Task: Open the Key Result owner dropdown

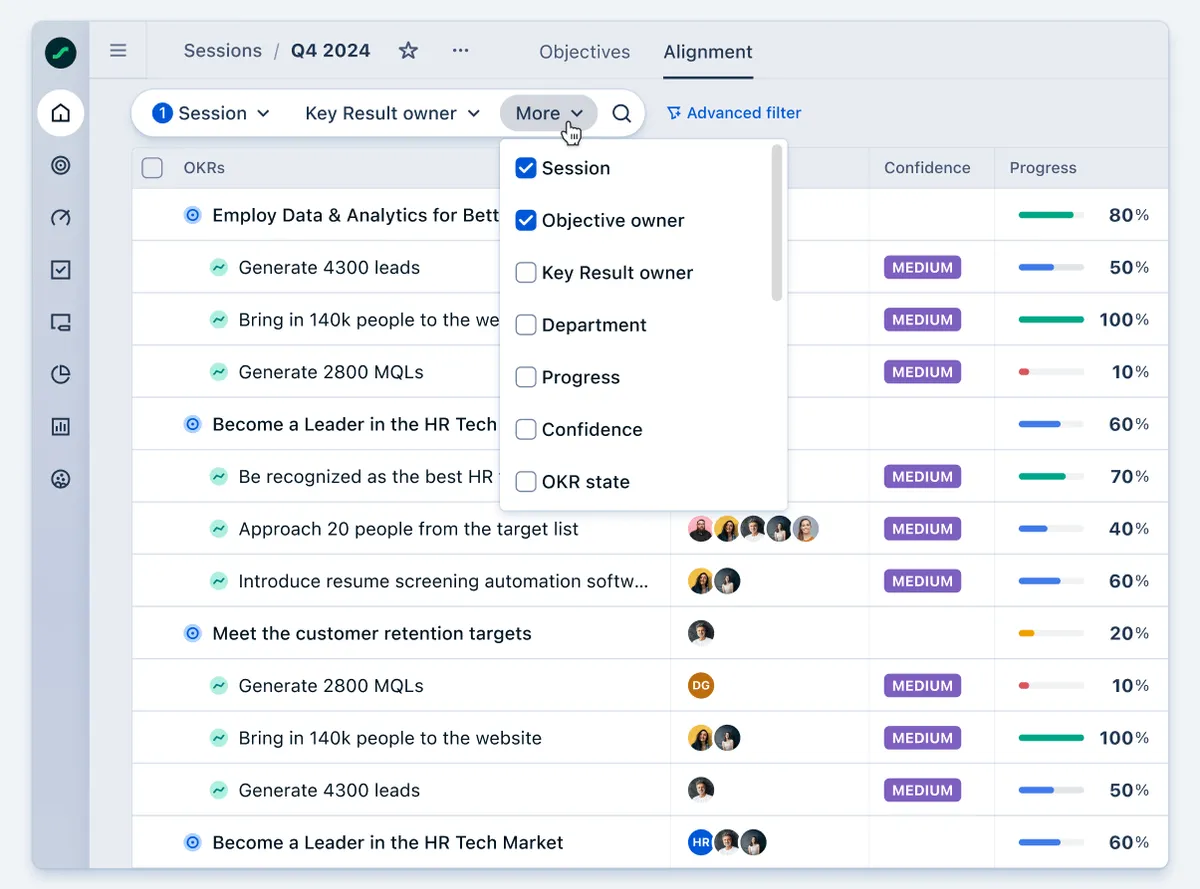Action: [392, 113]
